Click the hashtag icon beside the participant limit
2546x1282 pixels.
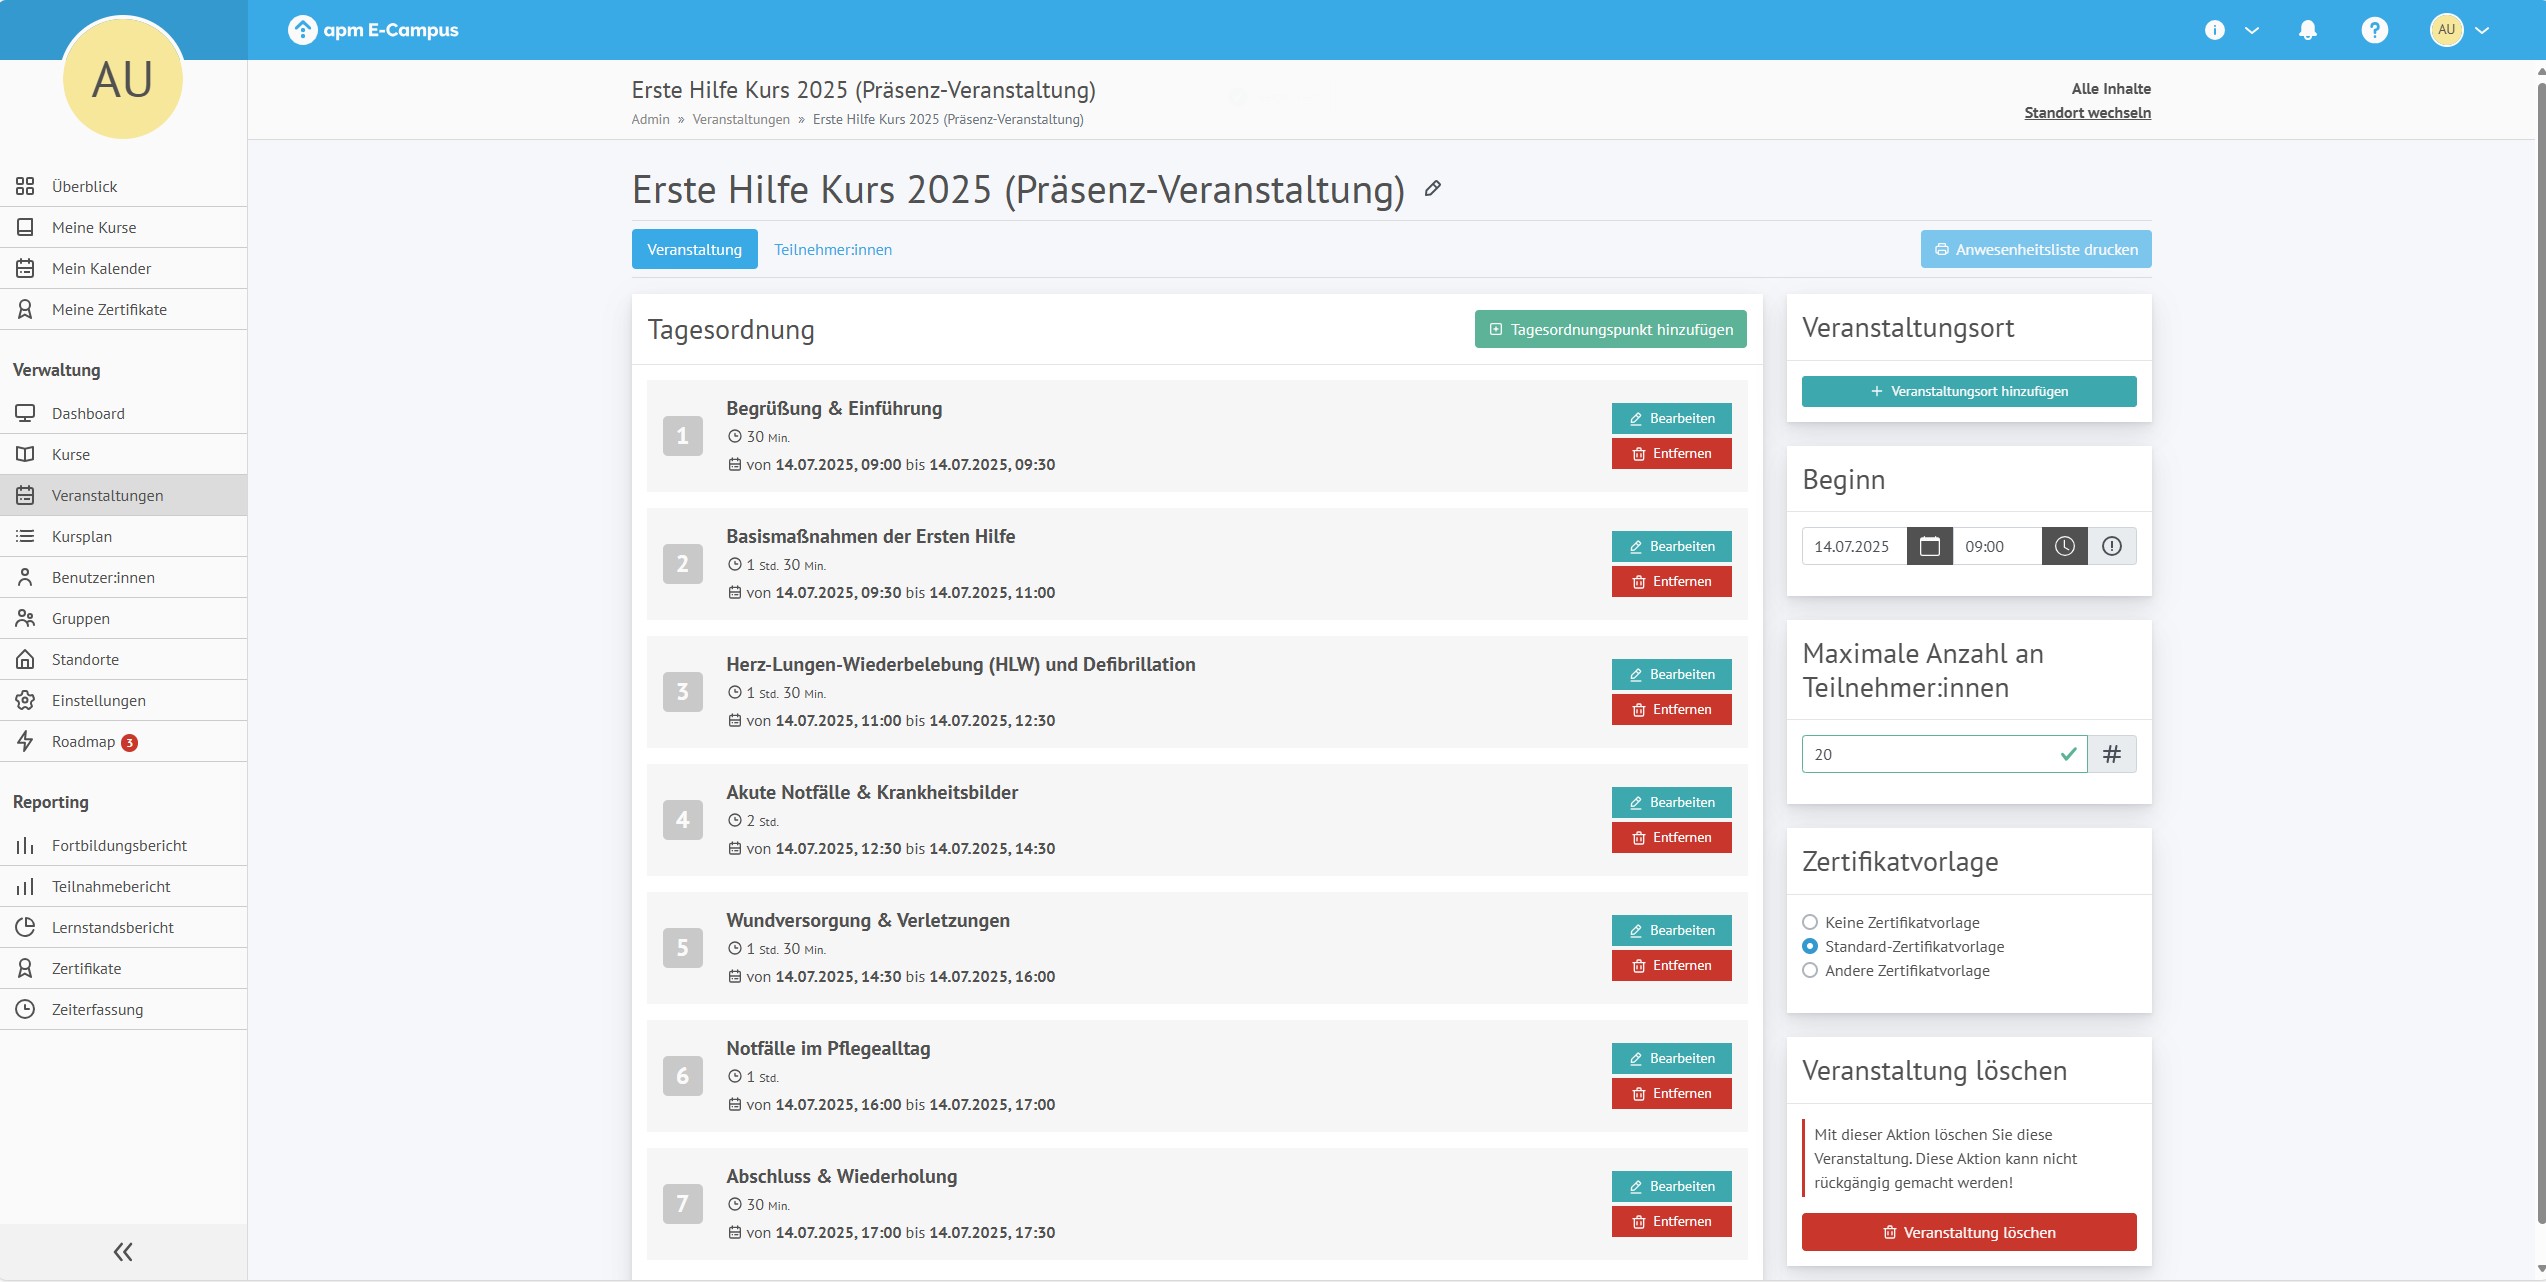2112,754
